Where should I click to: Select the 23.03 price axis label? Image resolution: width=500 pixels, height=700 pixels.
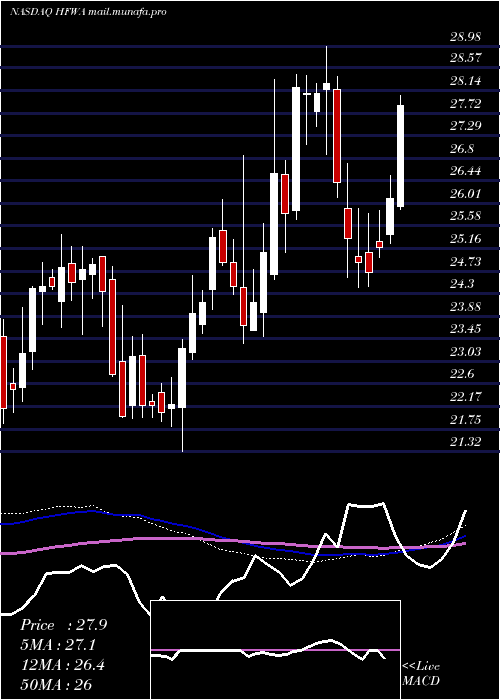point(466,352)
